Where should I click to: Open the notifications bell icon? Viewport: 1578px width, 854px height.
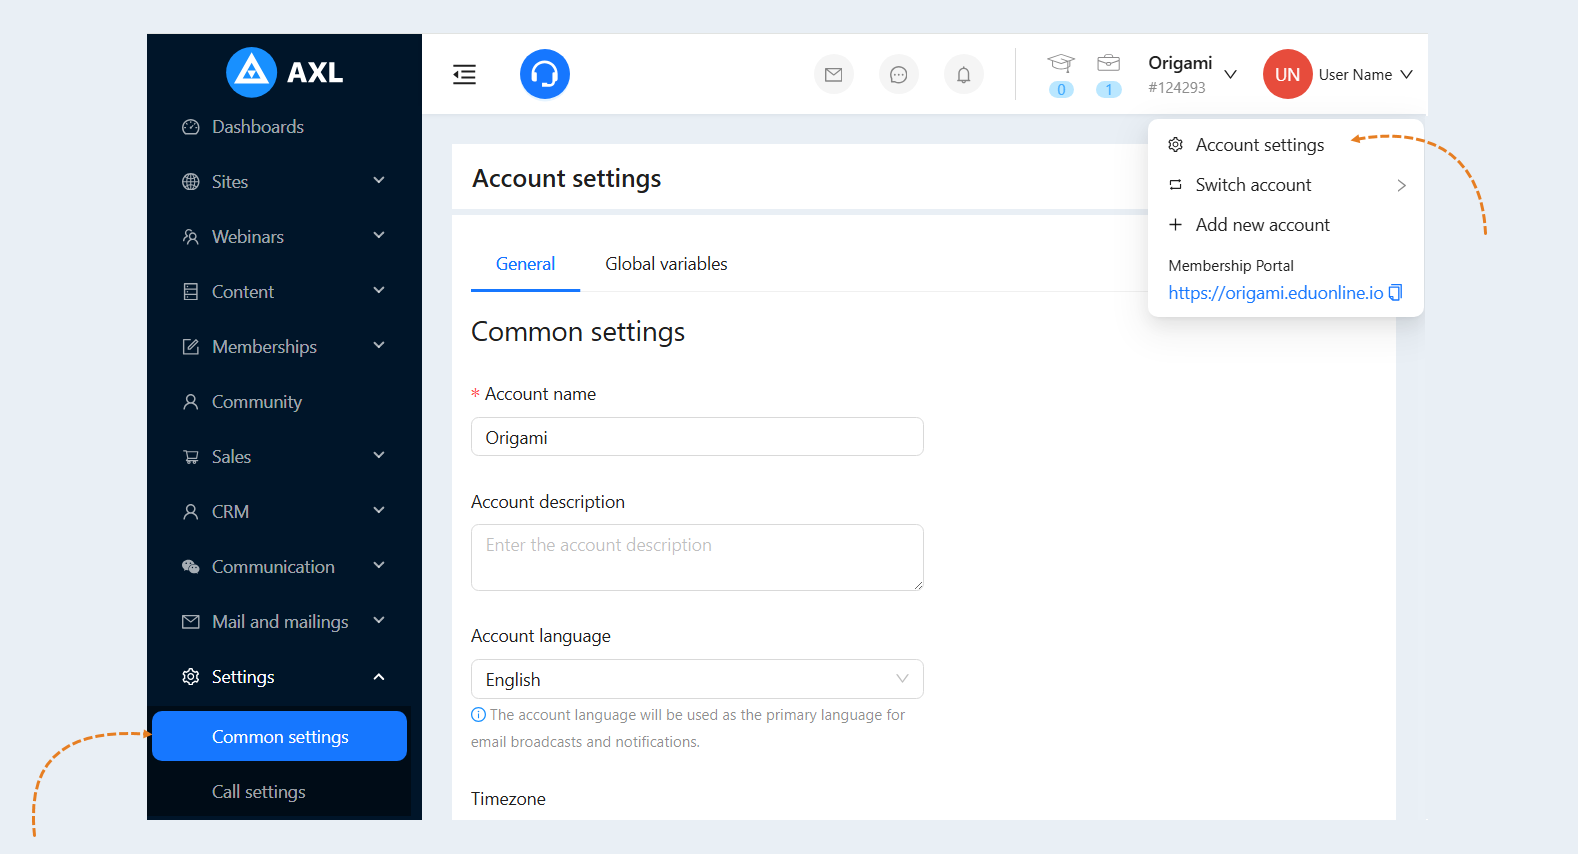pyautogui.click(x=964, y=74)
